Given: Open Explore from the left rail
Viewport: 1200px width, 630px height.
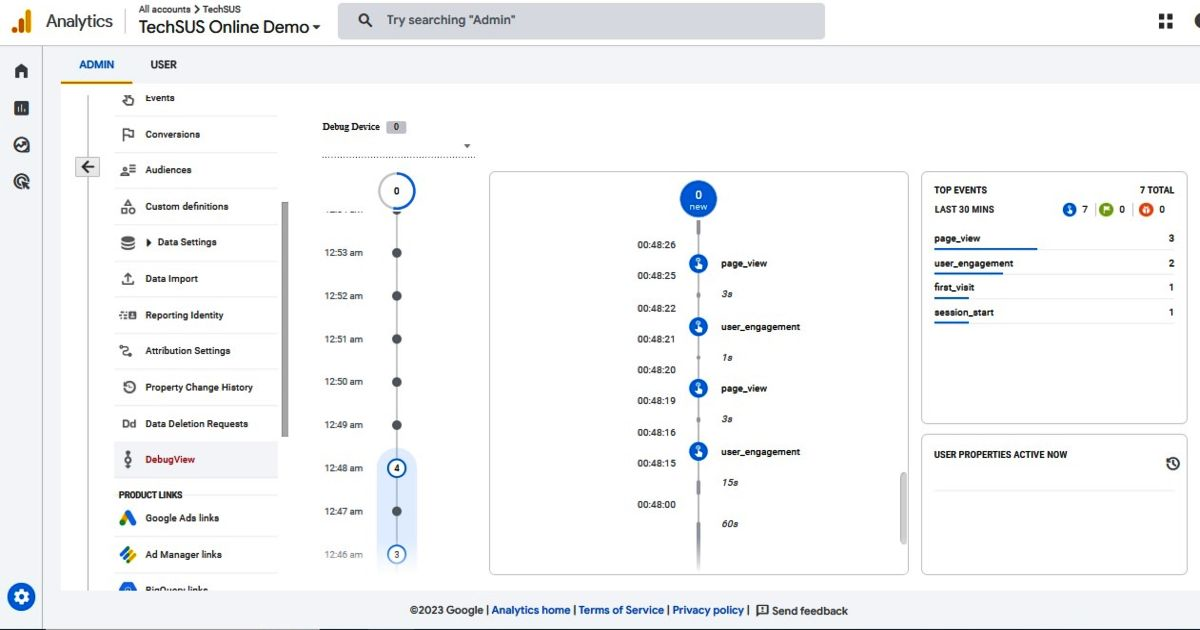Looking at the screenshot, I should [x=21, y=145].
